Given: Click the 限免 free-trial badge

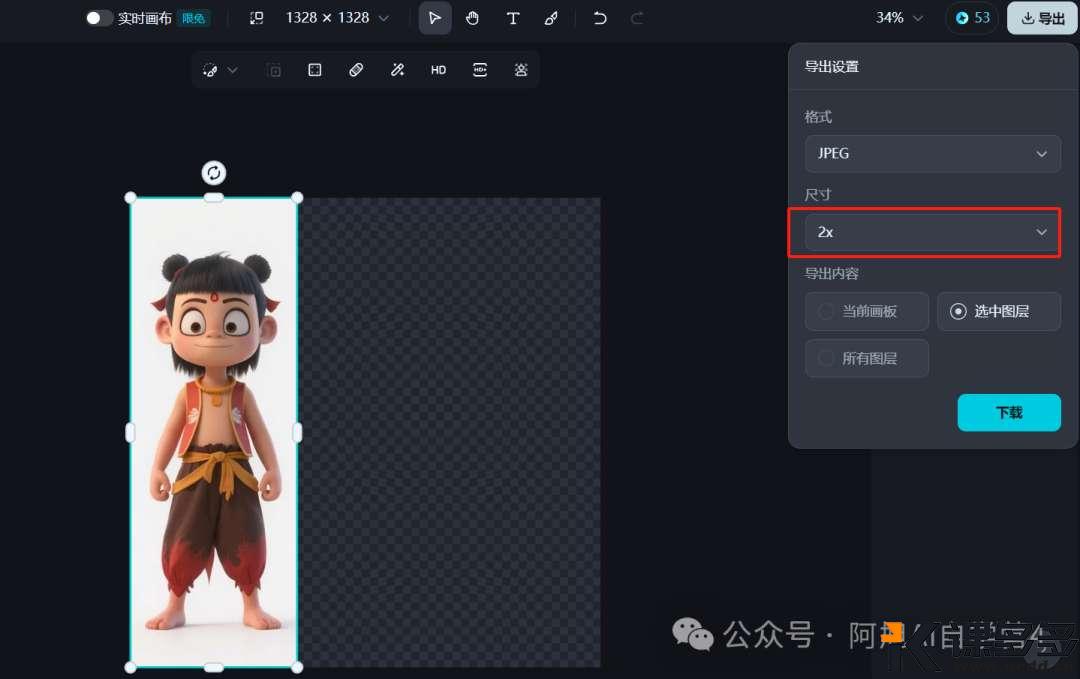Looking at the screenshot, I should point(194,18).
